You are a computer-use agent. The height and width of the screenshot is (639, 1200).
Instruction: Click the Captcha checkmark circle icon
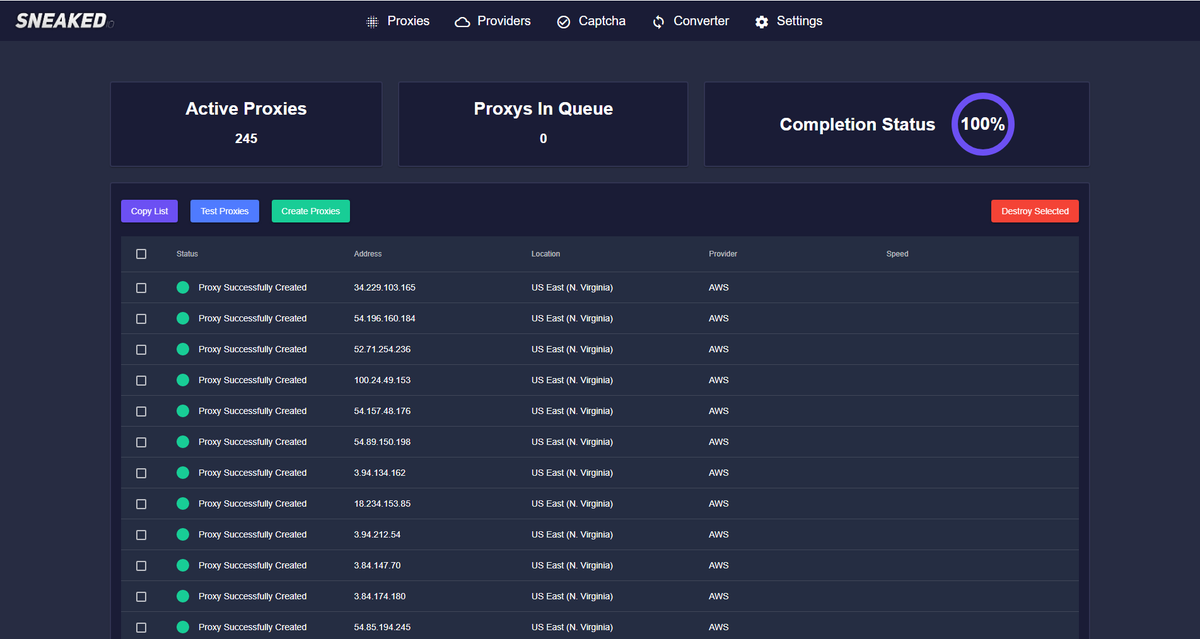point(563,21)
